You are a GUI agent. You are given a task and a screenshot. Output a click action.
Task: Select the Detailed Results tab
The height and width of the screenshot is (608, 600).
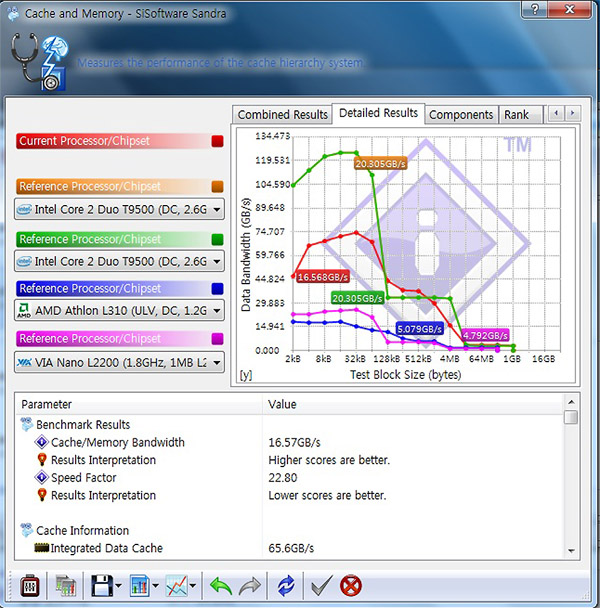tap(378, 113)
